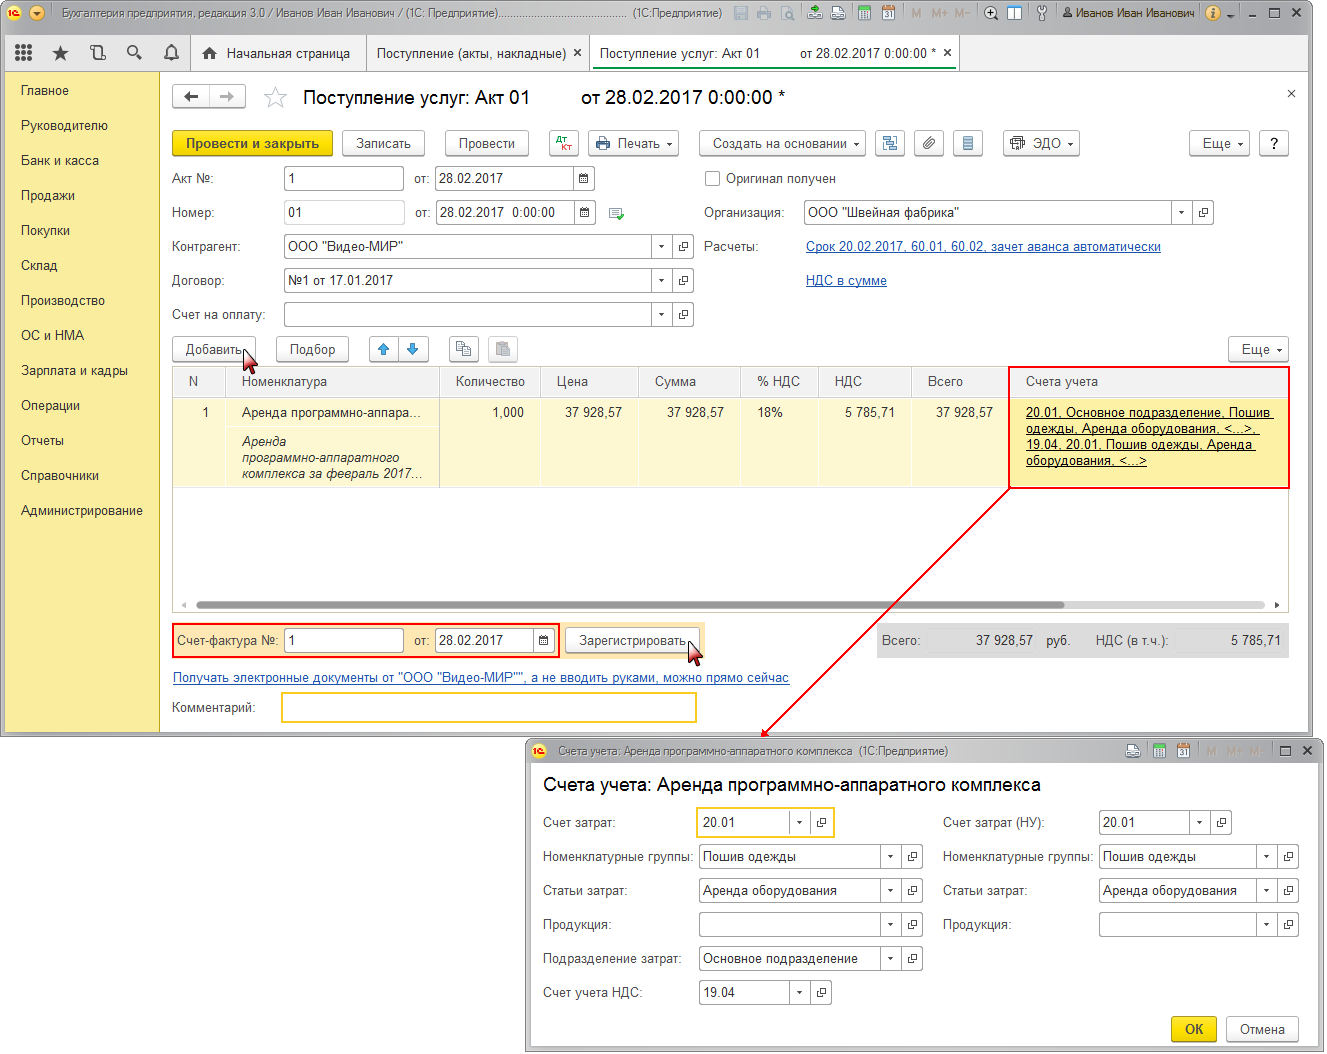Click the Провести и закрыть button
The image size is (1327, 1054).
point(252,143)
